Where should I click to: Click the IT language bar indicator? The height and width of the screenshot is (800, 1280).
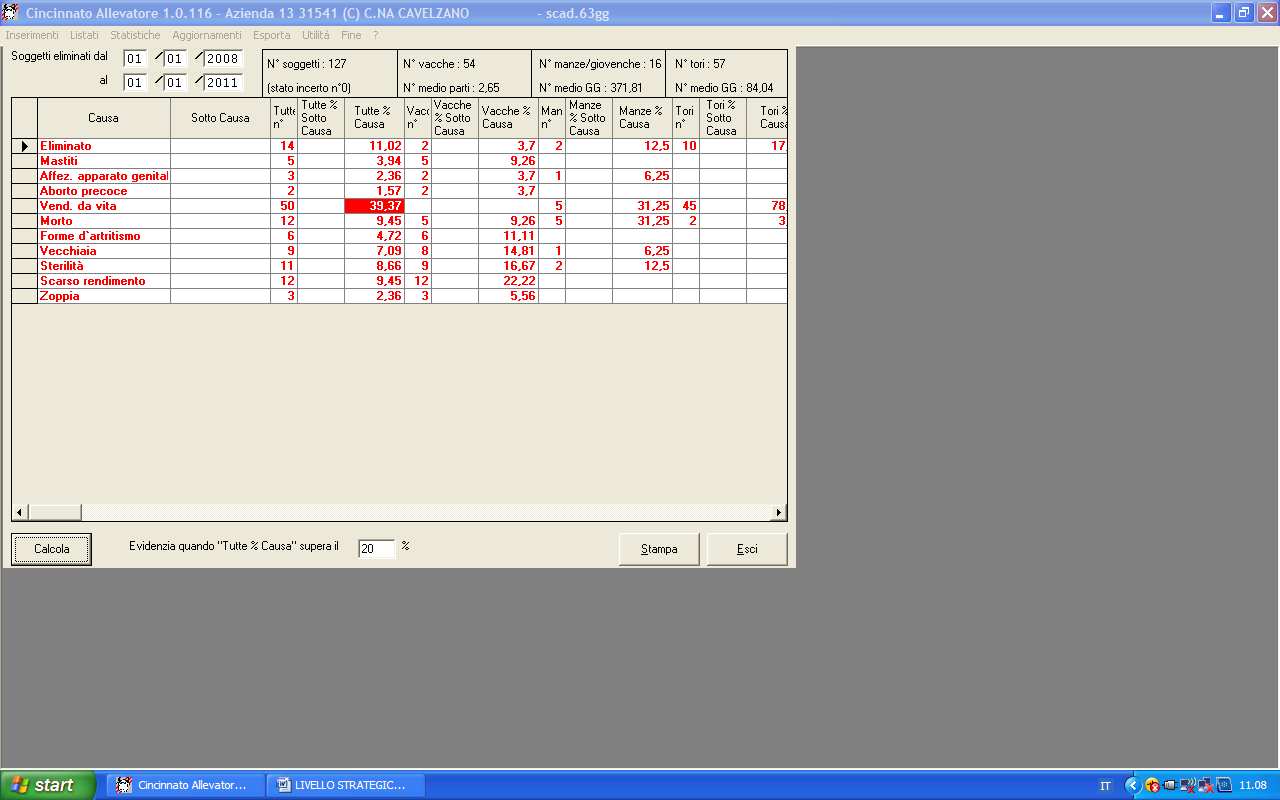click(1105, 785)
